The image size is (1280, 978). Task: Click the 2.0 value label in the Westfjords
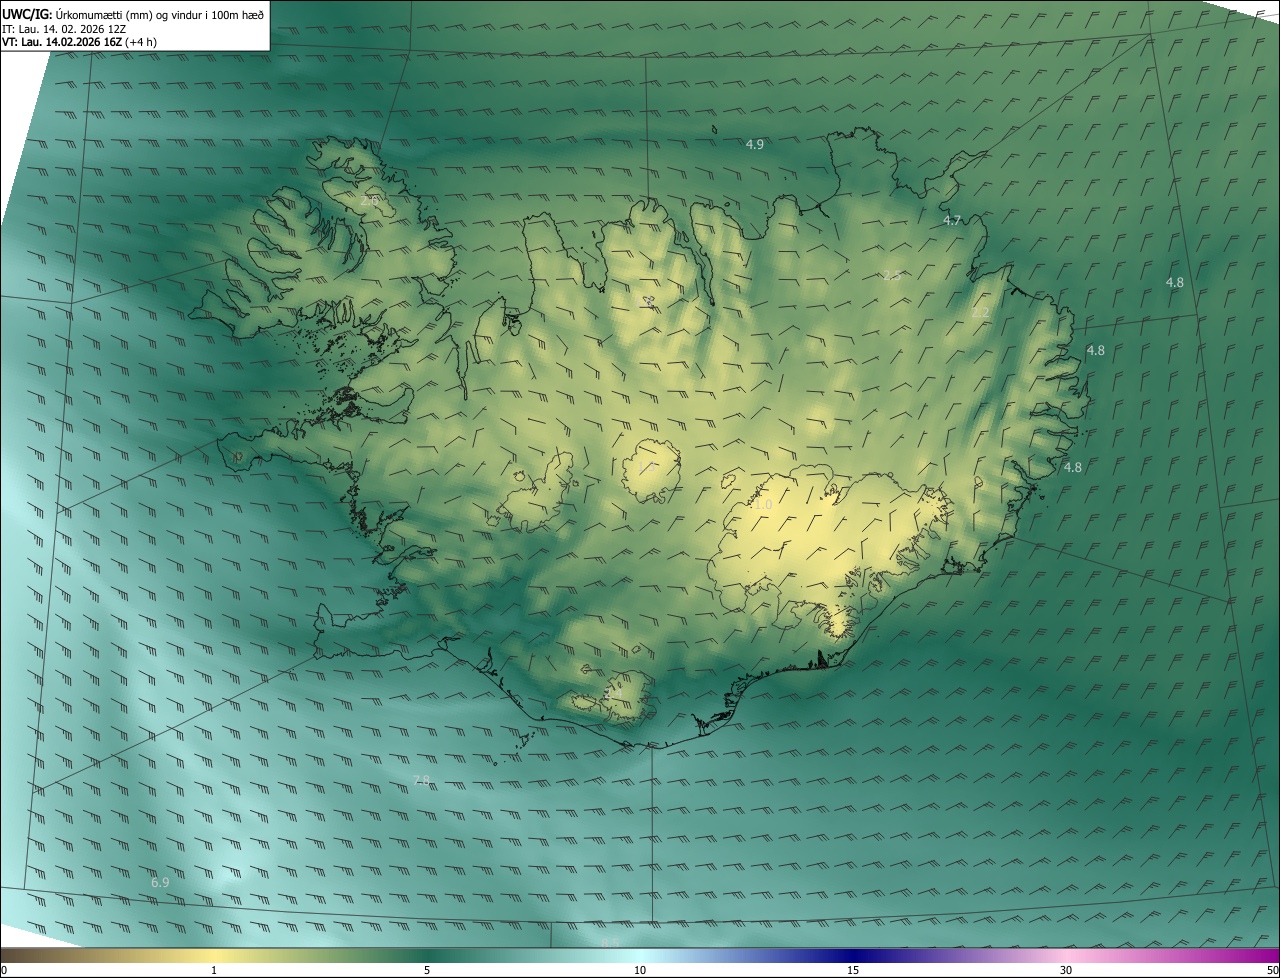pyautogui.click(x=369, y=201)
